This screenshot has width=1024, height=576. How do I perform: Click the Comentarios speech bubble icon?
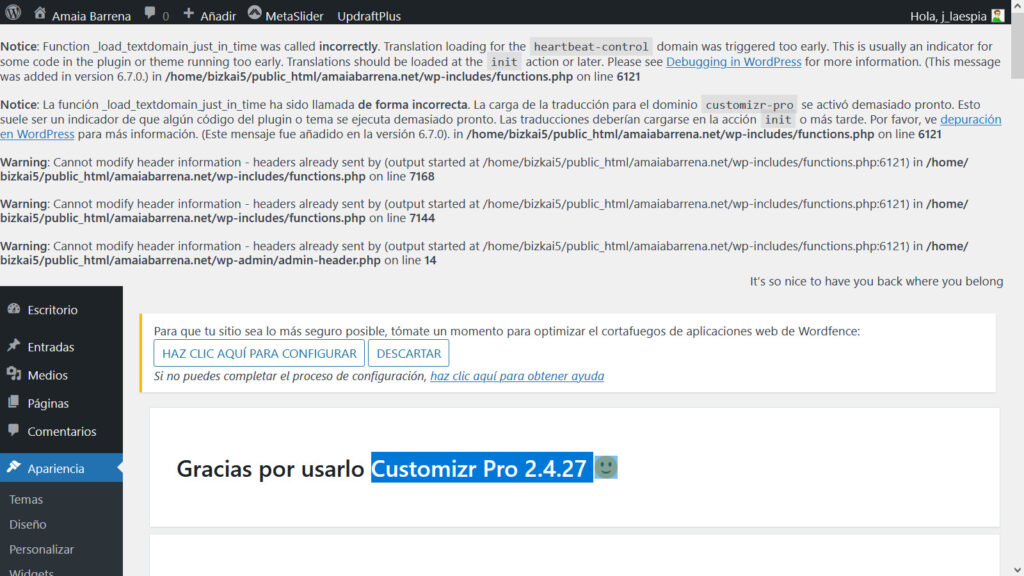(14, 430)
